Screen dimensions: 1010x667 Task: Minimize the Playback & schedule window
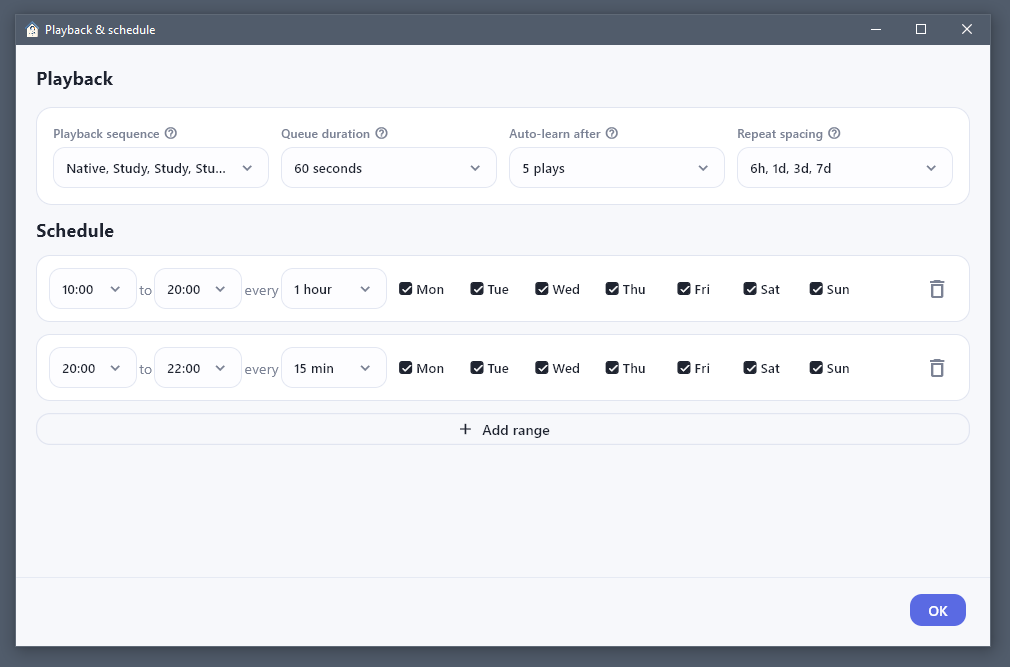point(876,30)
